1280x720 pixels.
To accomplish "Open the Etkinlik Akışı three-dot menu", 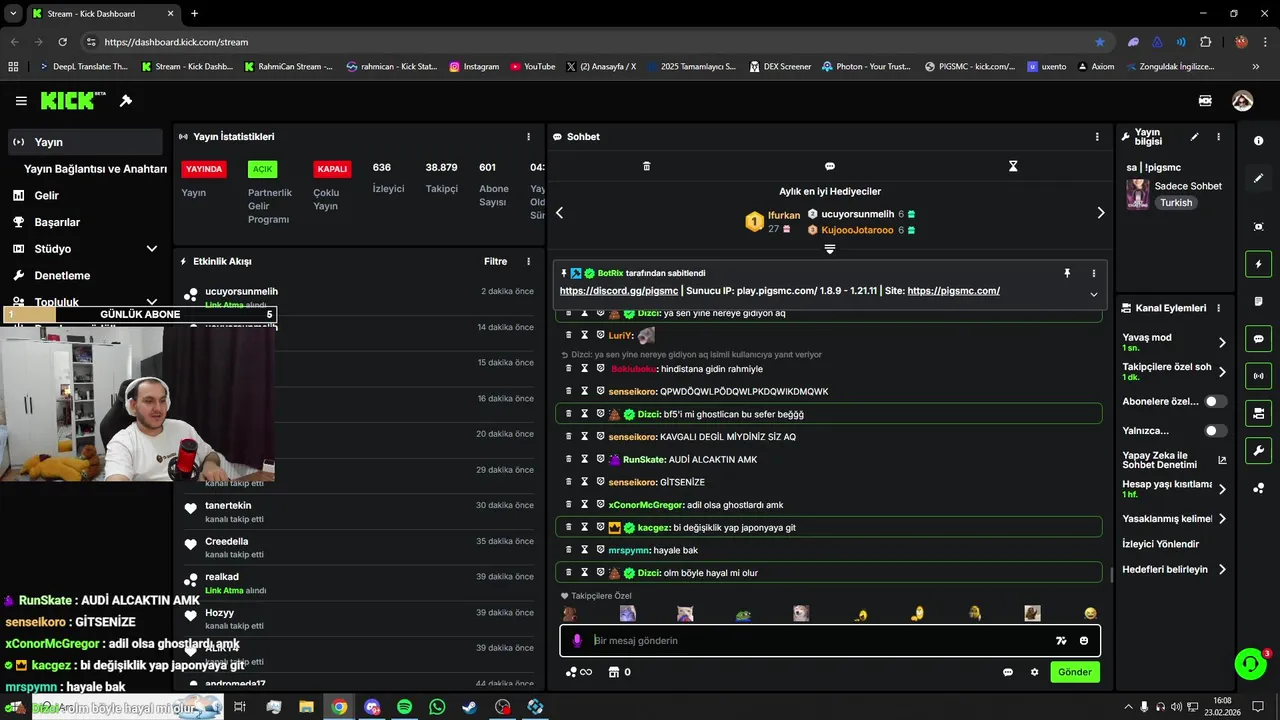I will 529,262.
